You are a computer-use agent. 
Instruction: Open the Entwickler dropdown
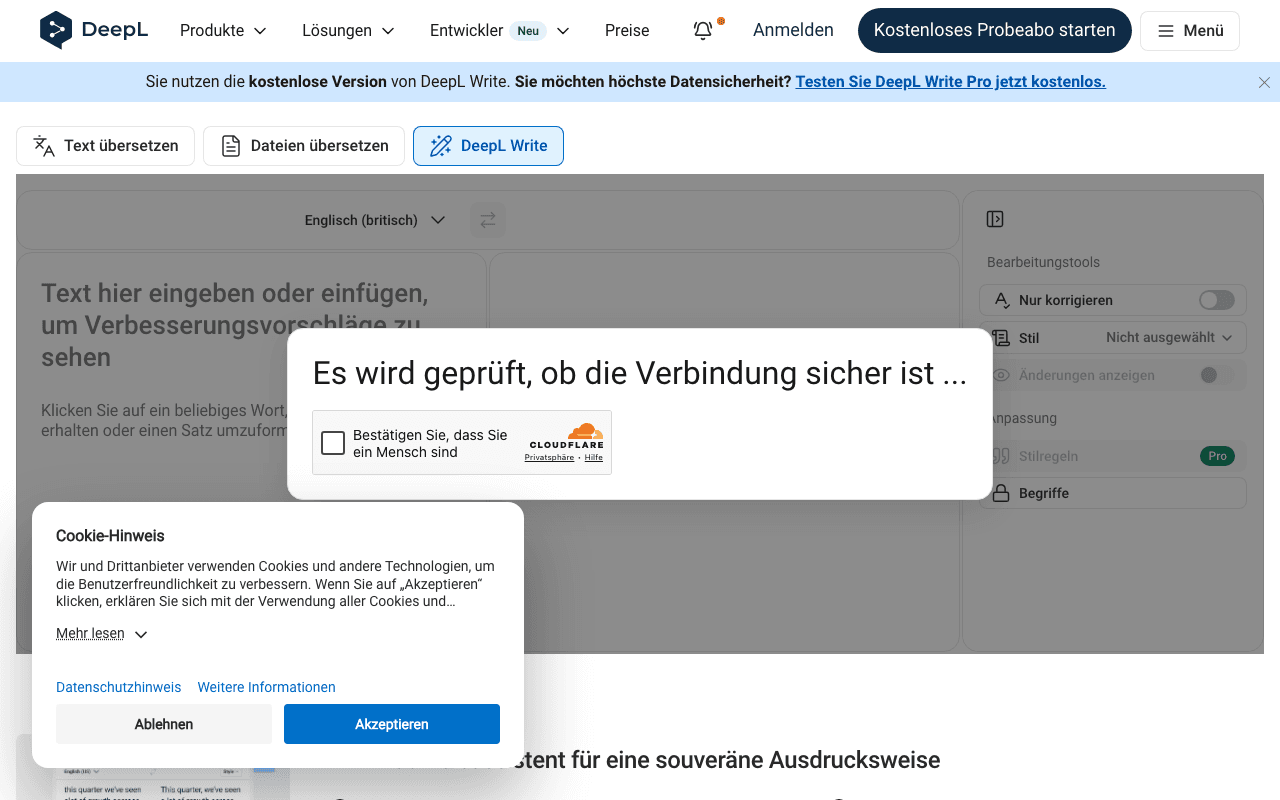pyautogui.click(x=499, y=30)
